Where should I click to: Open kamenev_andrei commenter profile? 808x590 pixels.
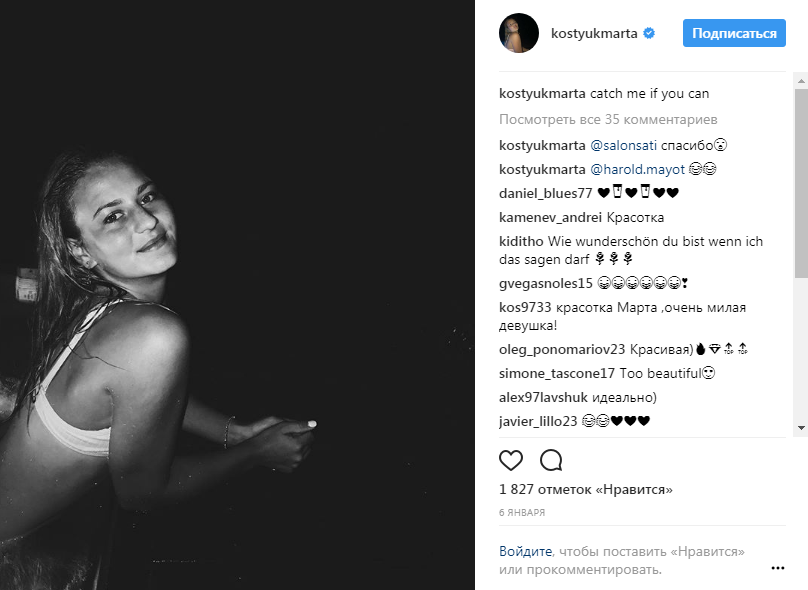pyautogui.click(x=549, y=217)
